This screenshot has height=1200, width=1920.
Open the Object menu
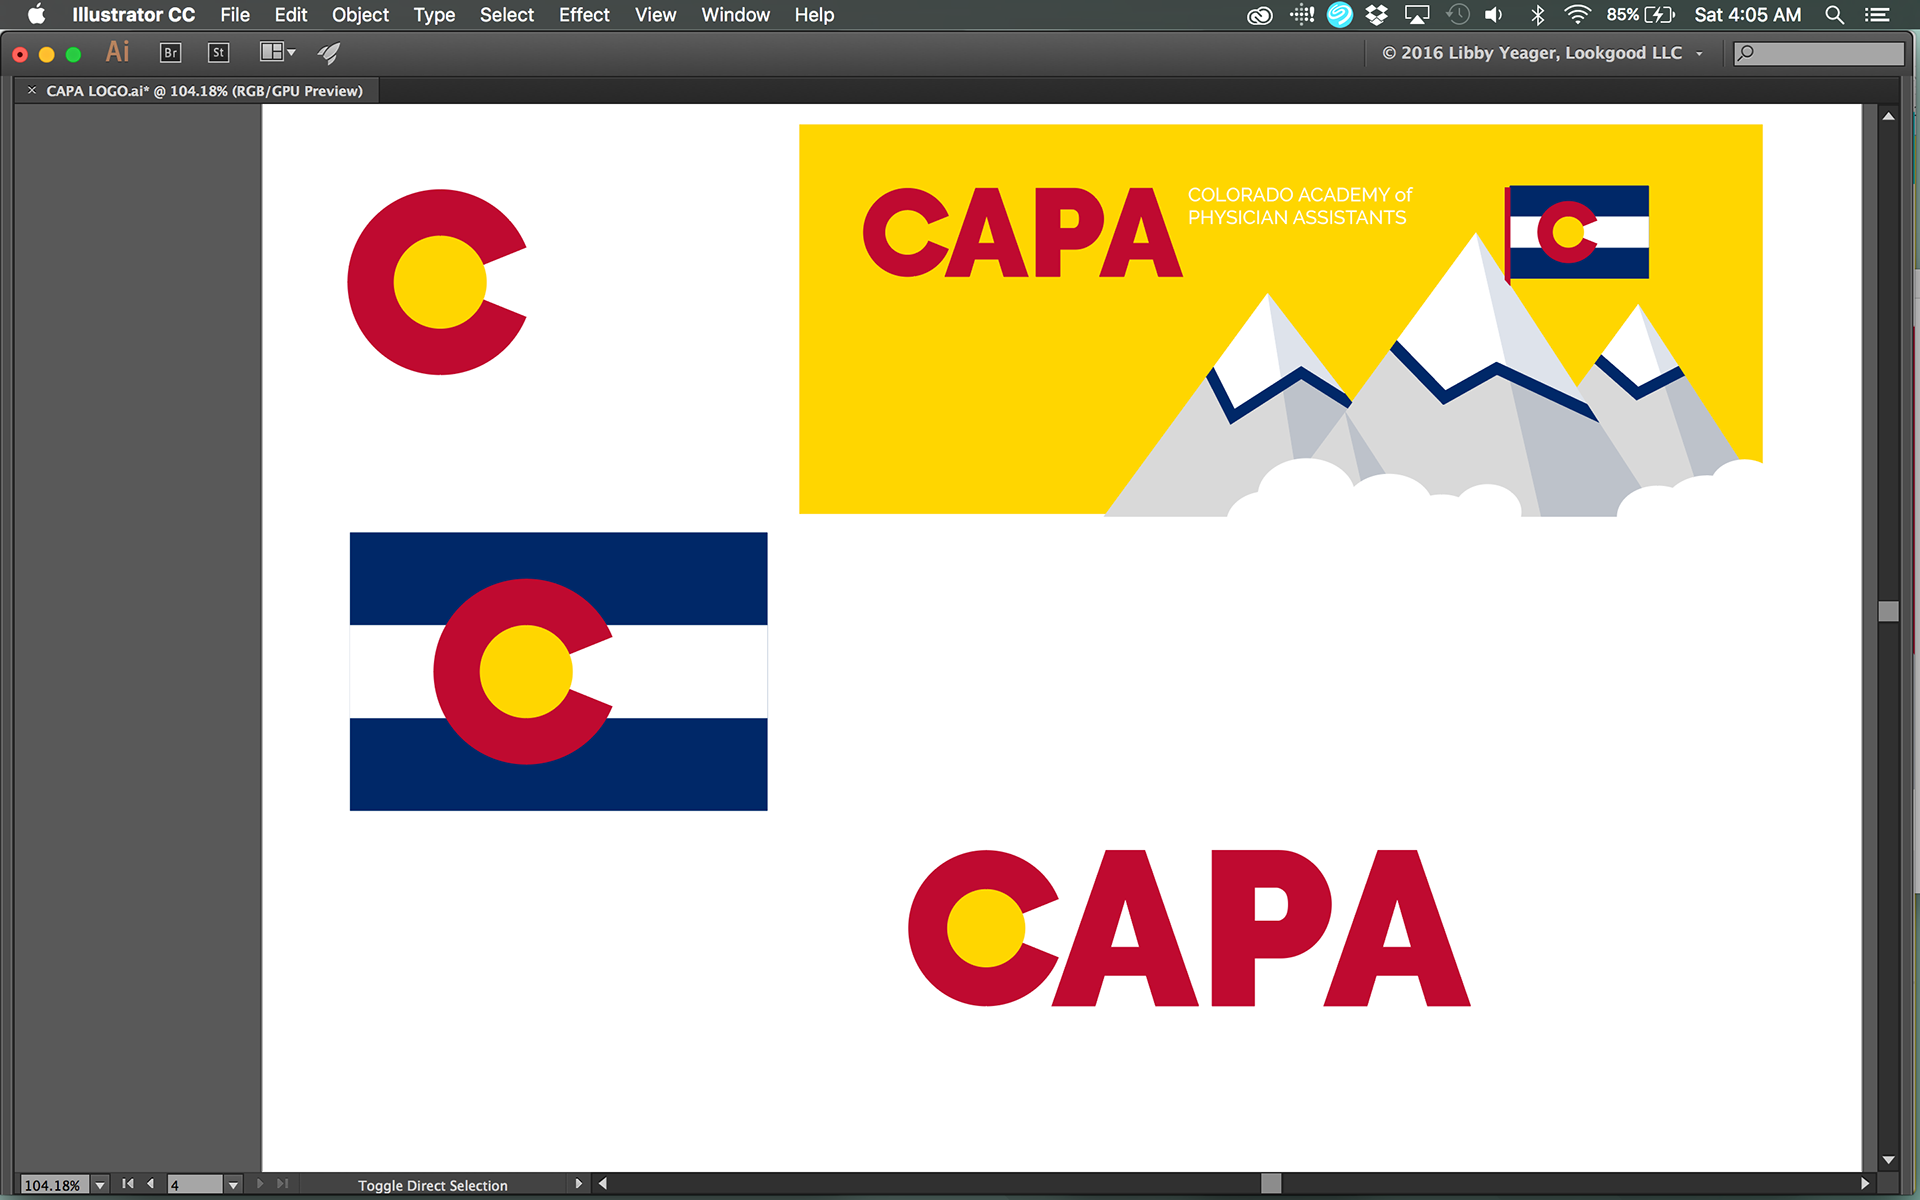point(360,15)
